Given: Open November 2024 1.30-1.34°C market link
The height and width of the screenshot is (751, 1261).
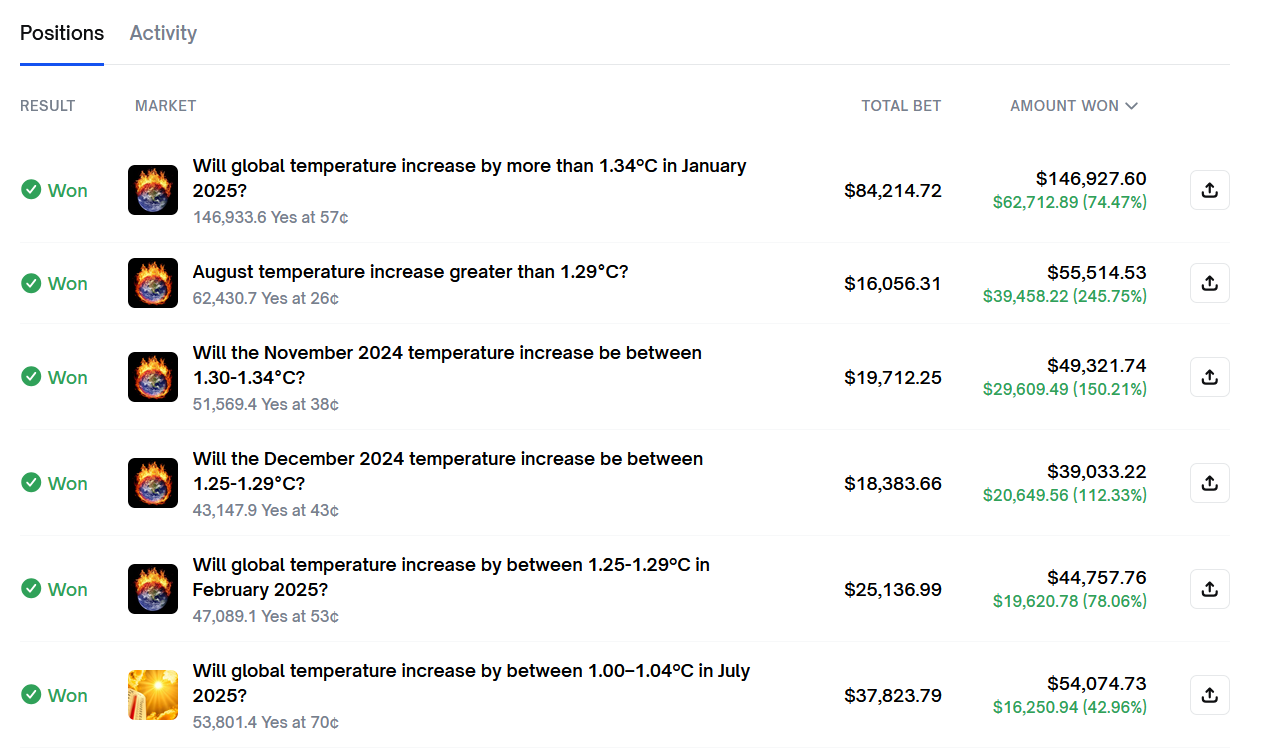Looking at the screenshot, I should (x=447, y=365).
